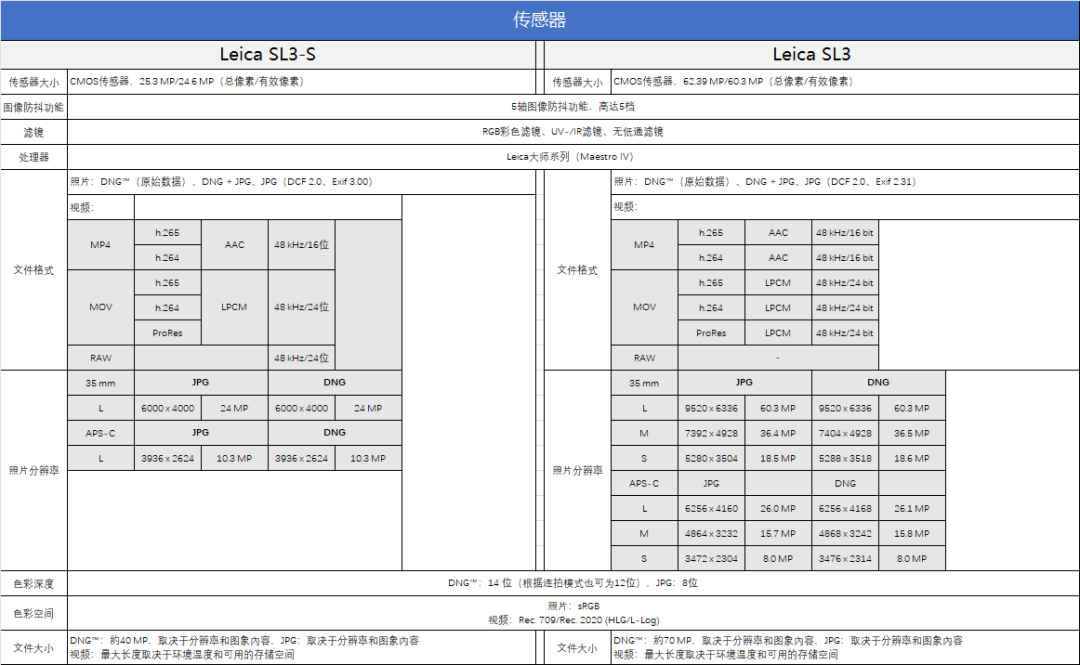Click the 7392 x 4928 resolution cell
This screenshot has height=665, width=1080.
tap(711, 433)
